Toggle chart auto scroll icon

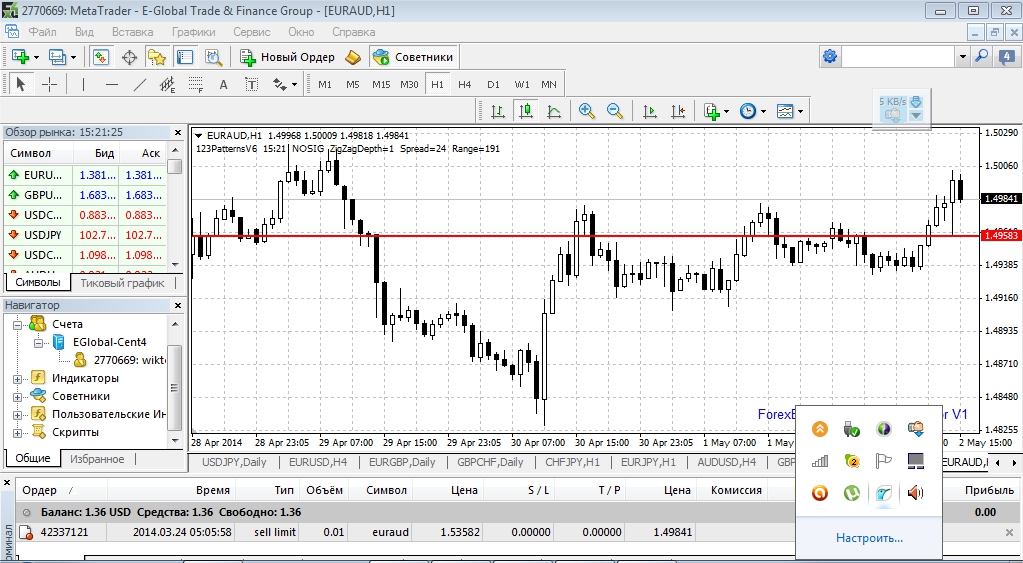tap(649, 112)
